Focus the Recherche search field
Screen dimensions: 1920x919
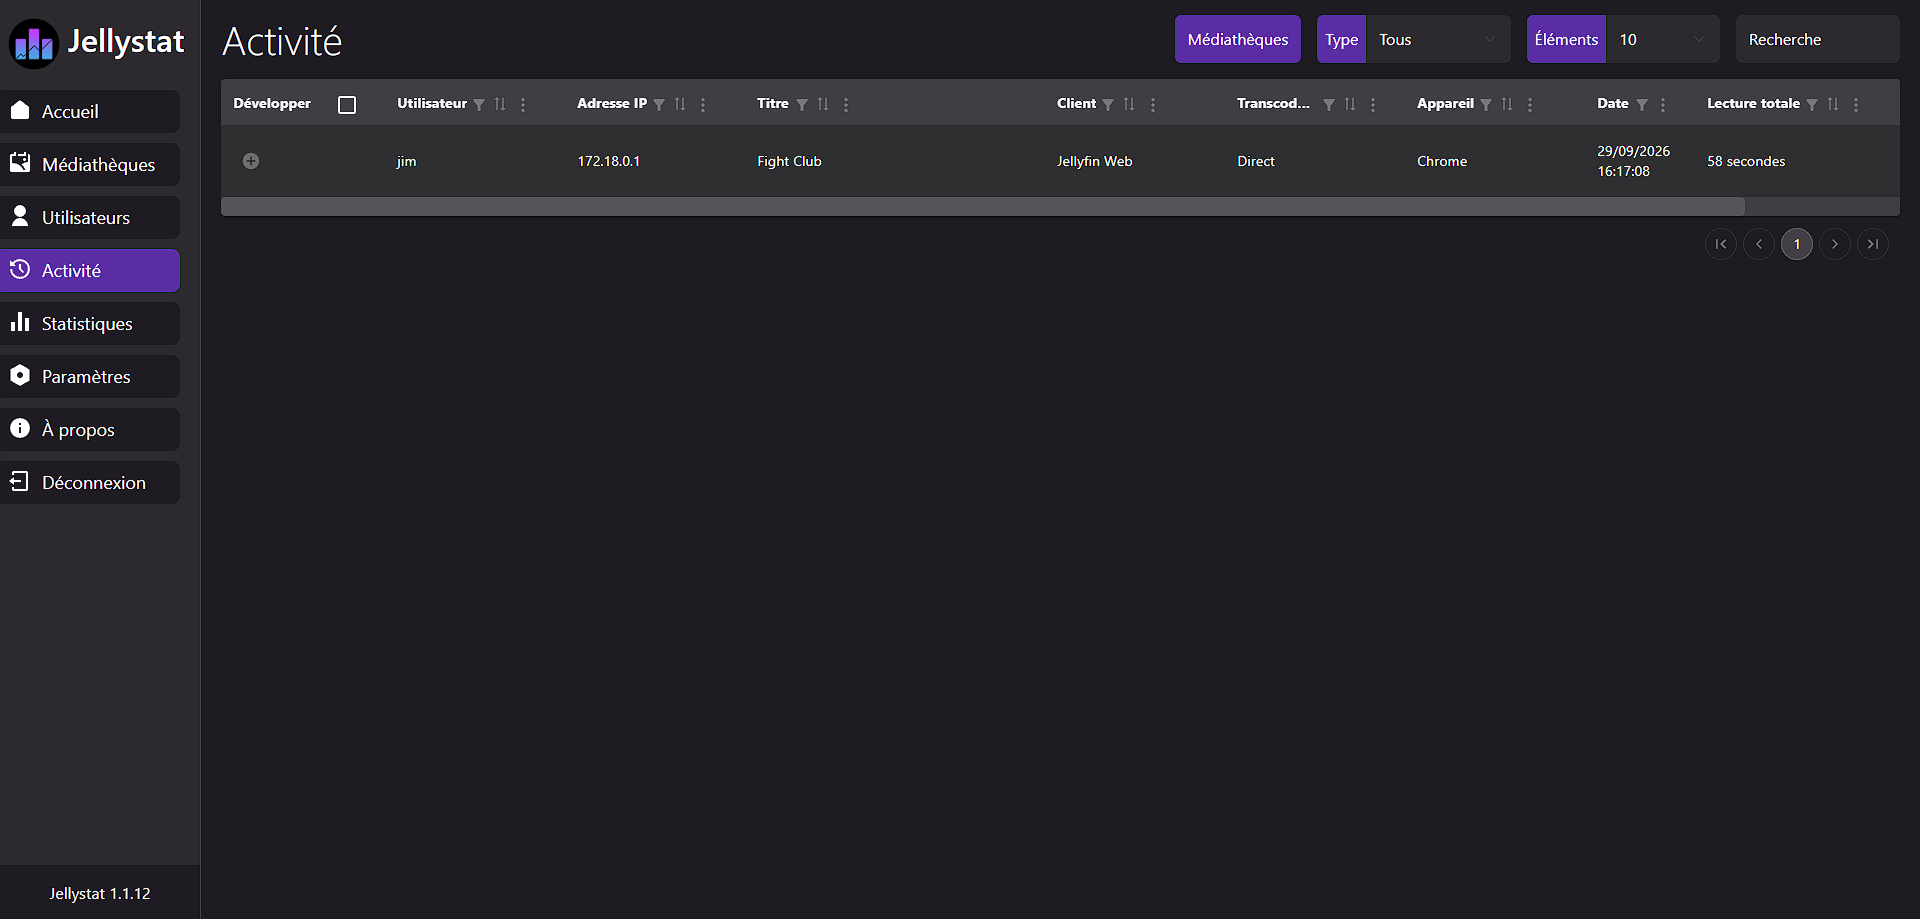point(1817,39)
